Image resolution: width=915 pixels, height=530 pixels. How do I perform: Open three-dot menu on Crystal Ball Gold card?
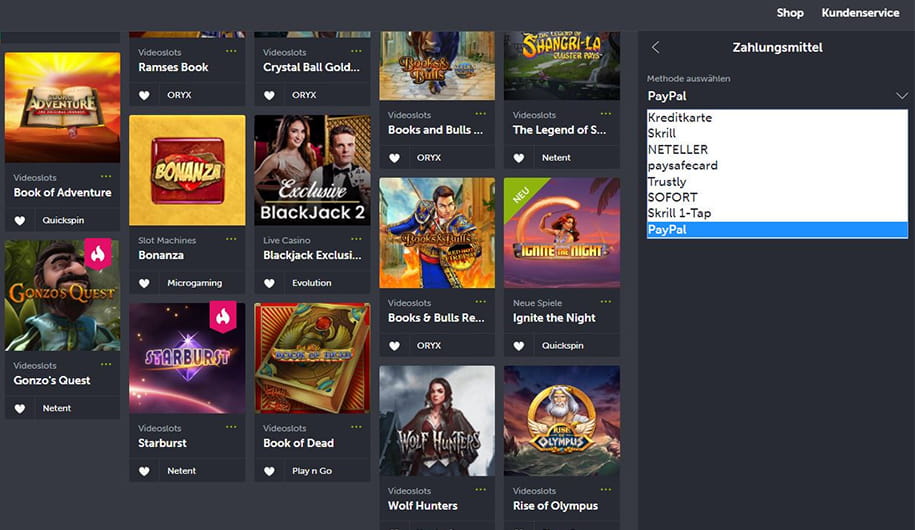(356, 51)
